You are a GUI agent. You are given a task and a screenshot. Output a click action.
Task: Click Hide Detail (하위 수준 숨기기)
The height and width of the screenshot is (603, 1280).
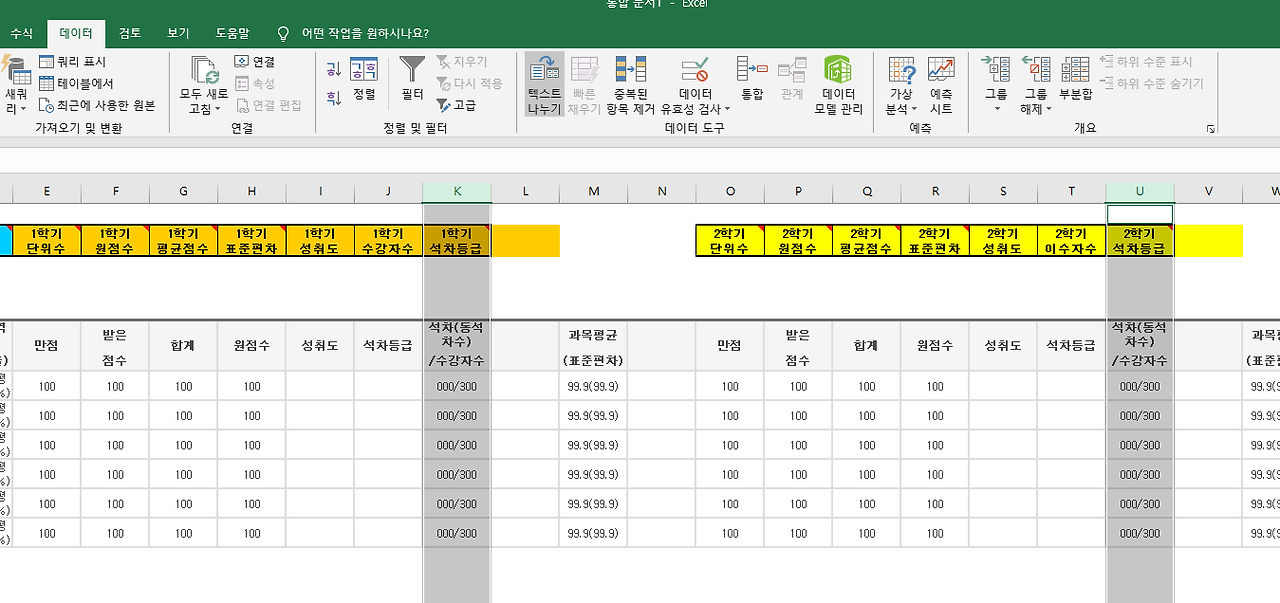(1151, 84)
